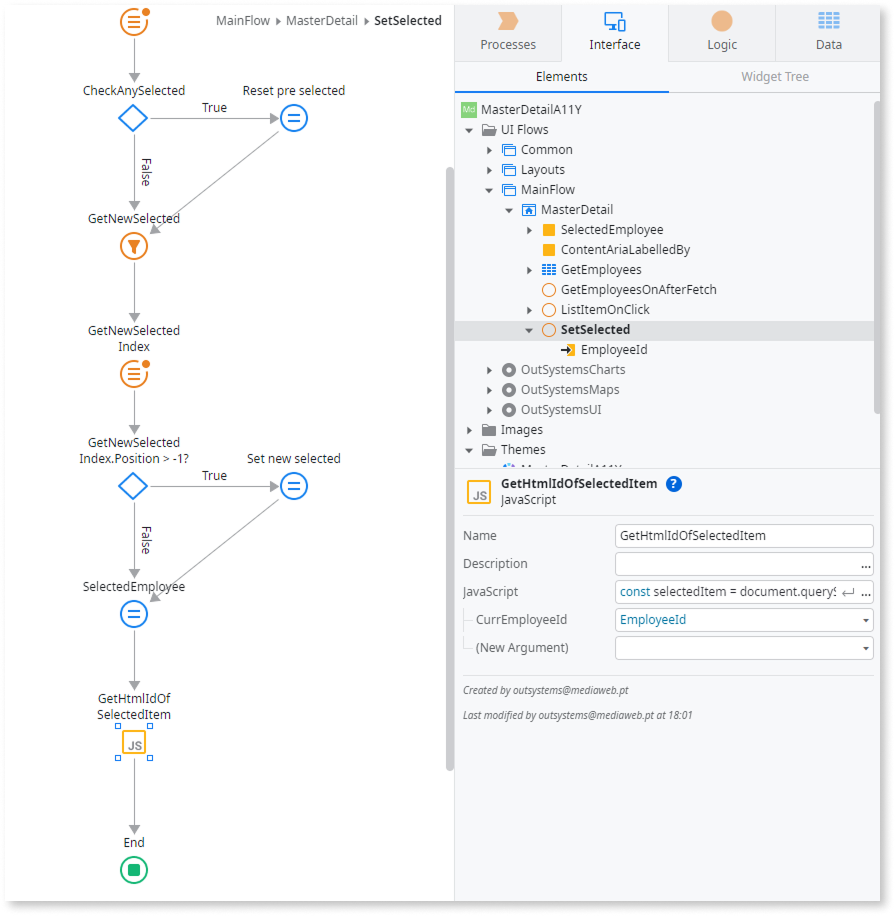
Task: Click the True label near CheckAnySelected
Action: click(x=214, y=107)
